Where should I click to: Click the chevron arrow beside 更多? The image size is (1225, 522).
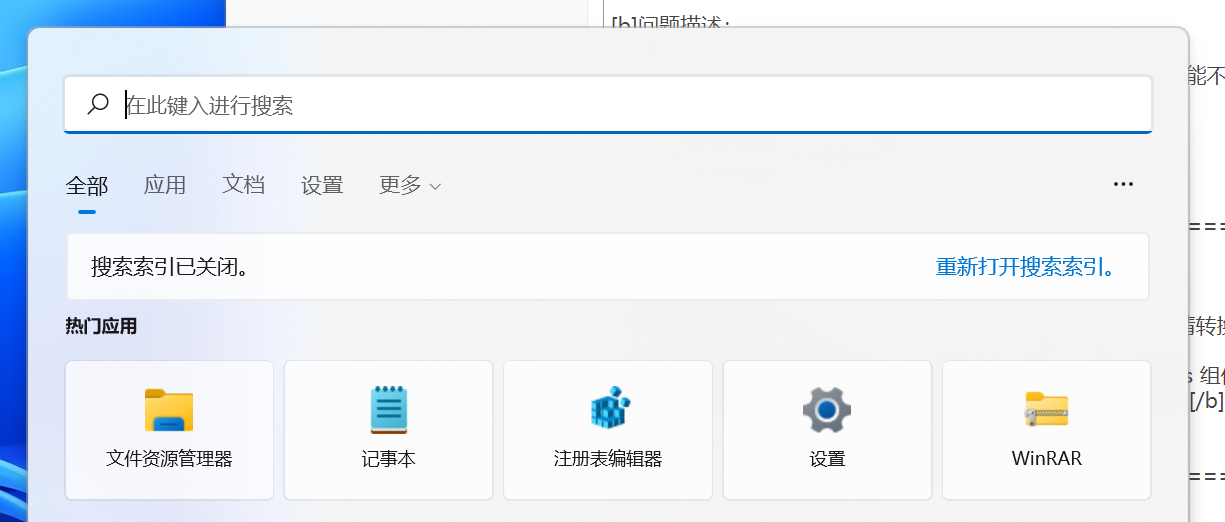point(435,186)
